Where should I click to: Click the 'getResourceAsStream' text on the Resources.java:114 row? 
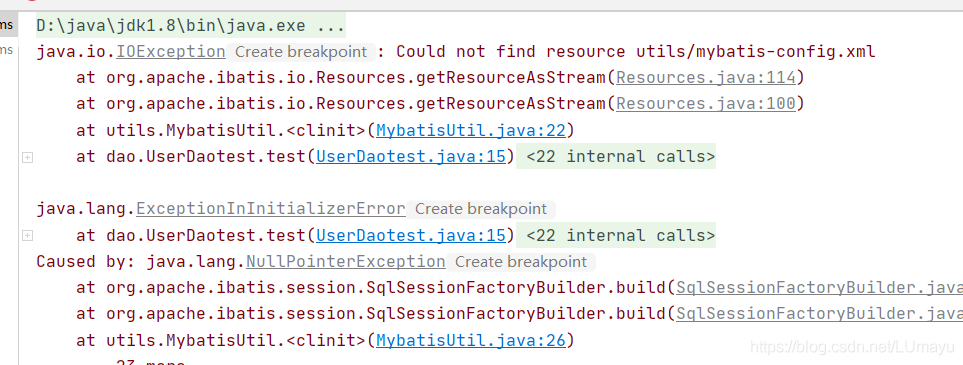(511, 78)
